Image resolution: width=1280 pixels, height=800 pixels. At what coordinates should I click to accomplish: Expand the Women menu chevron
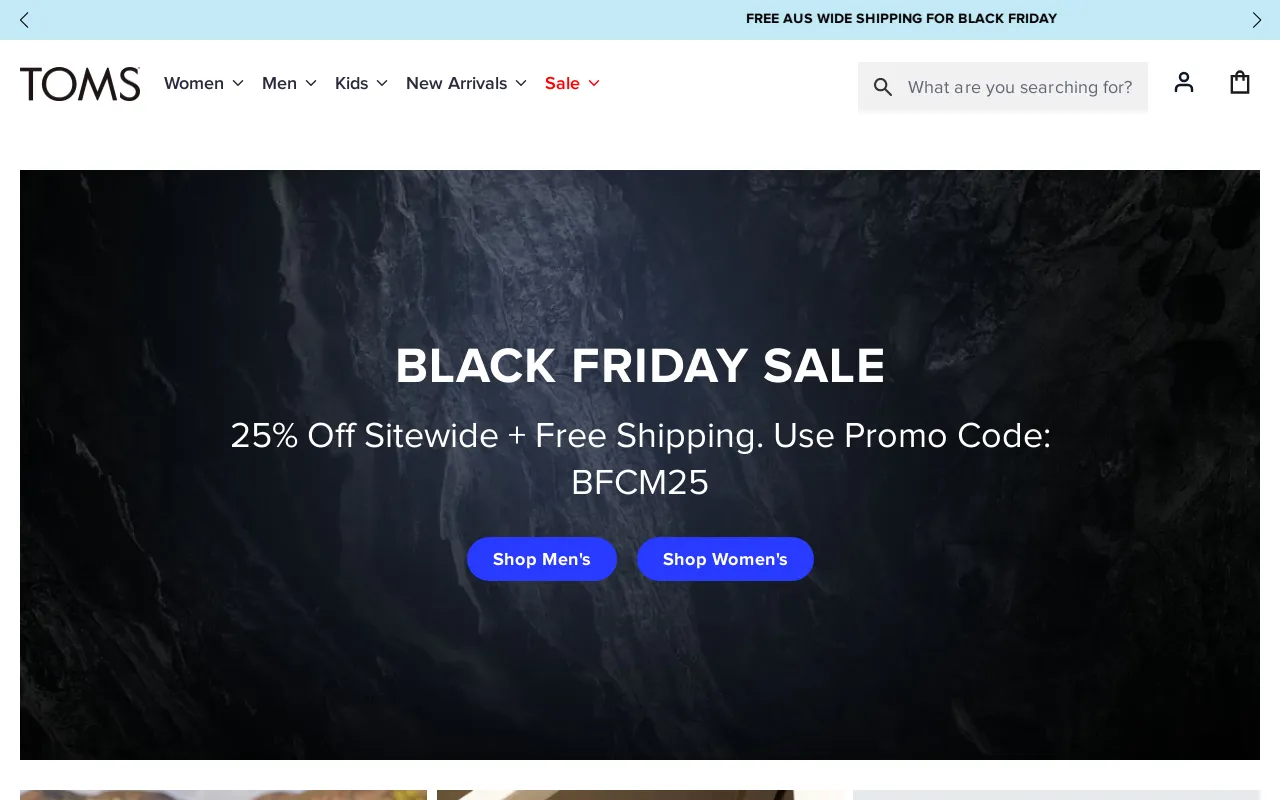pyautogui.click(x=238, y=83)
